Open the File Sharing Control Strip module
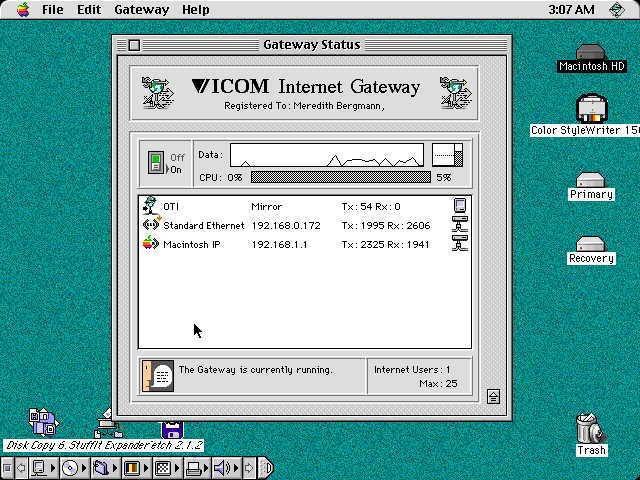The height and width of the screenshot is (480, 640). pyautogui.click(x=105, y=468)
